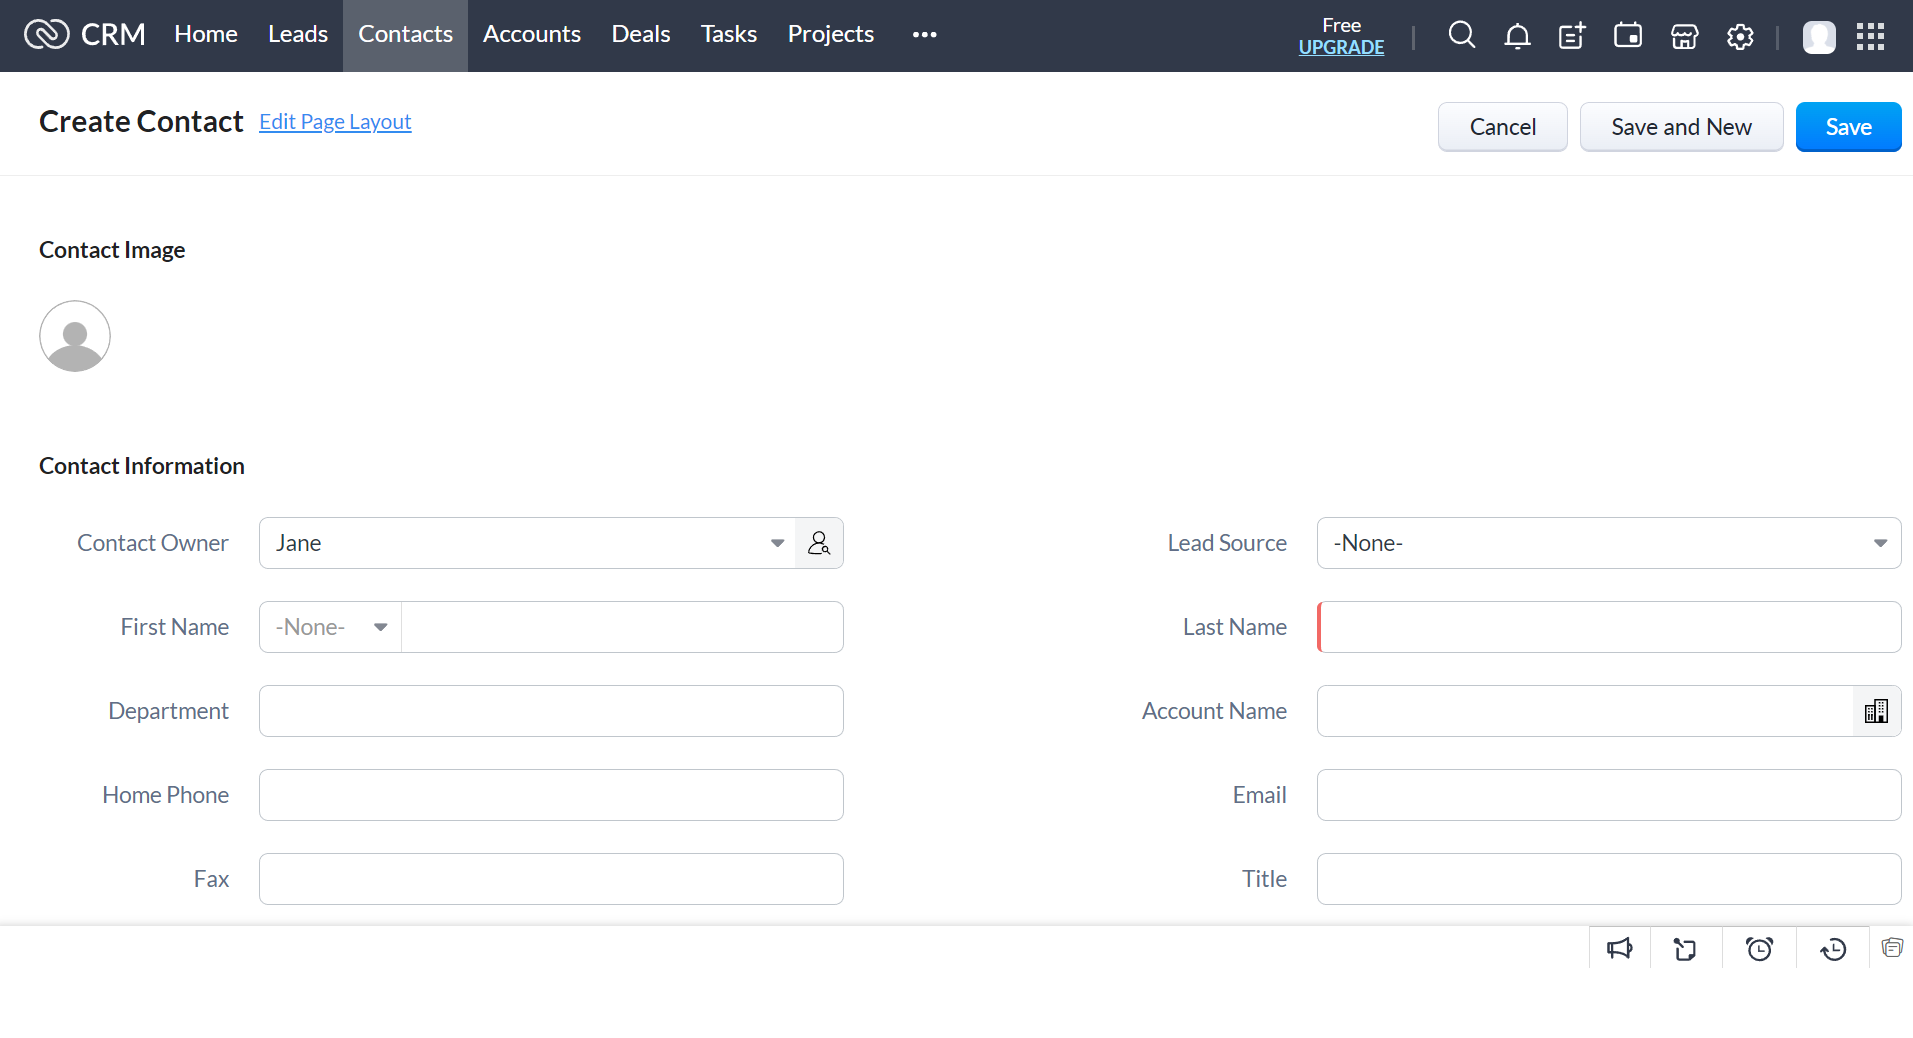This screenshot has height=1038, width=1913.
Task: Open the global search
Action: 1461,35
